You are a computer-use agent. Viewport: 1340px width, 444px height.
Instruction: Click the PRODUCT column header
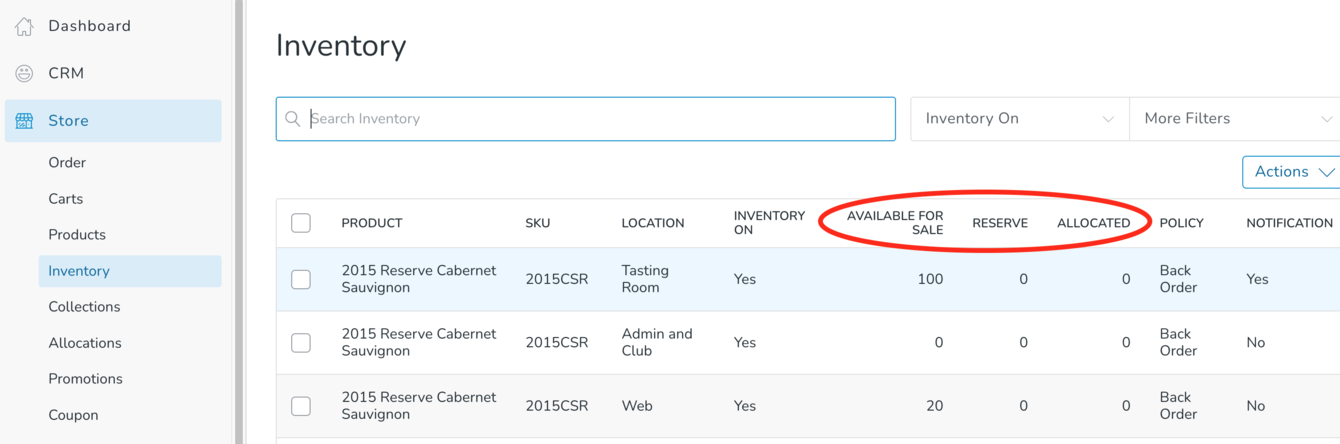[x=372, y=223]
